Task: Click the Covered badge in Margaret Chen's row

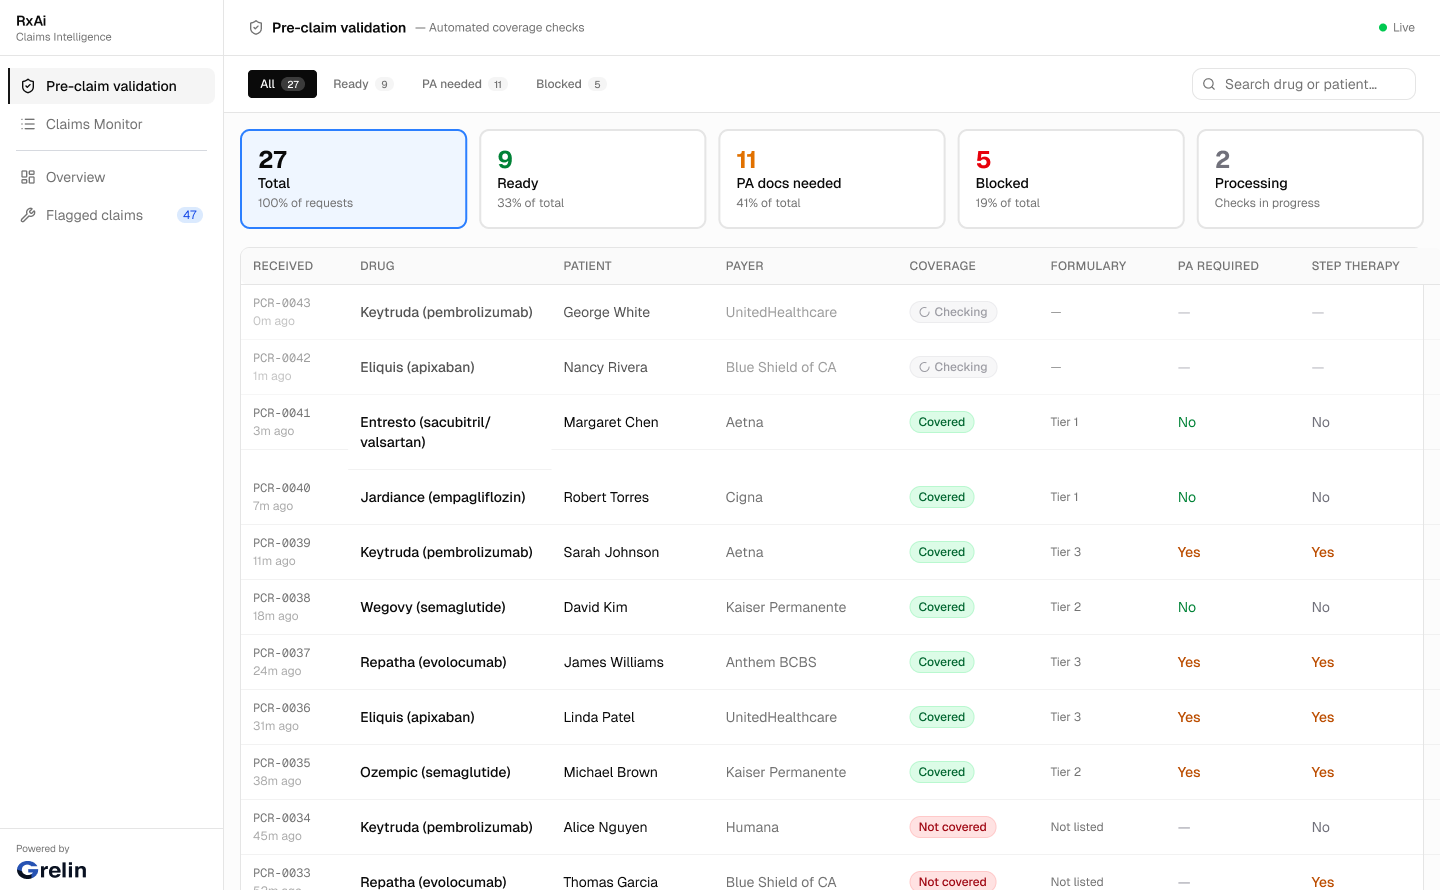Action: (x=942, y=422)
